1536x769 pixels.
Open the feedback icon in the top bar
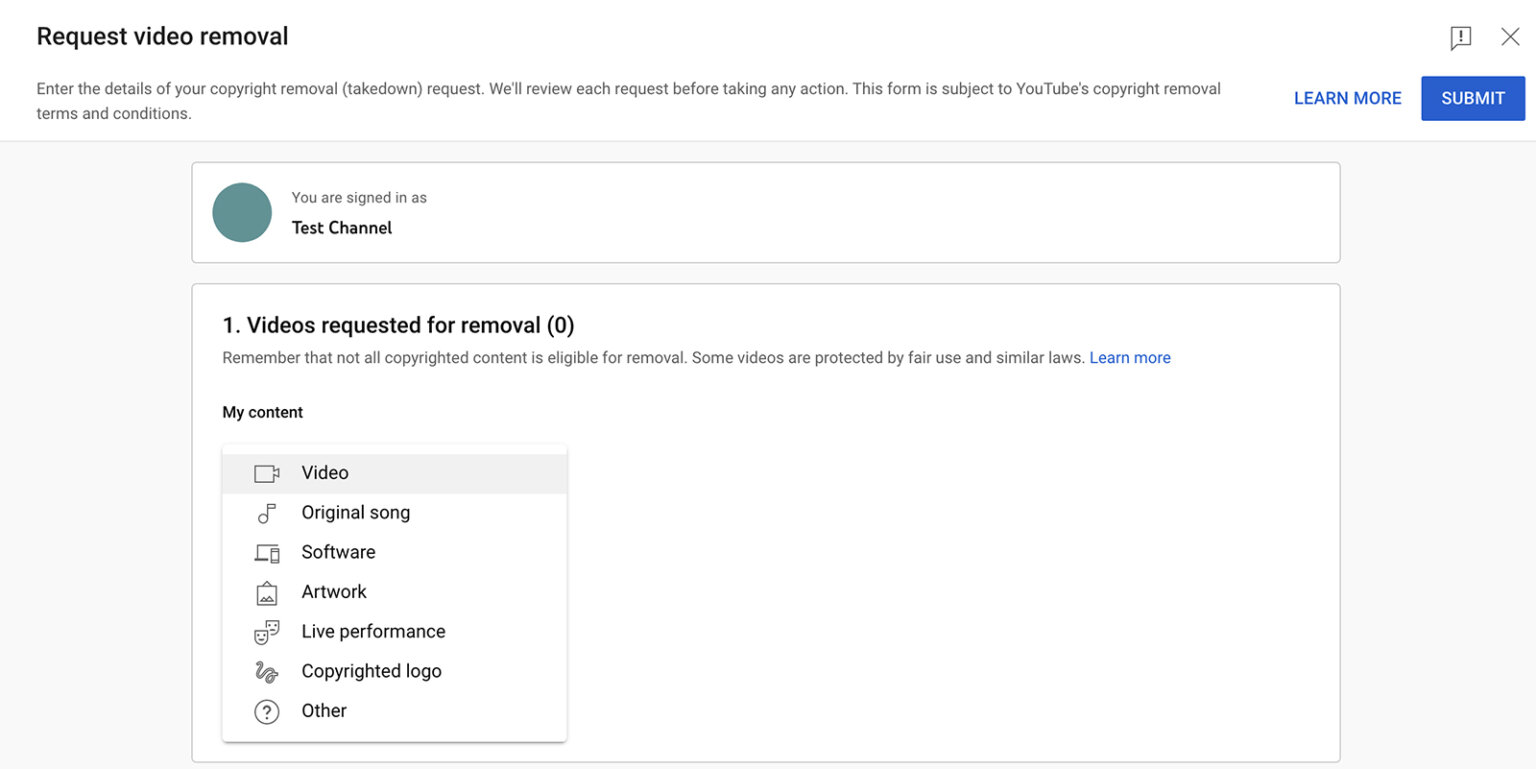[1461, 37]
